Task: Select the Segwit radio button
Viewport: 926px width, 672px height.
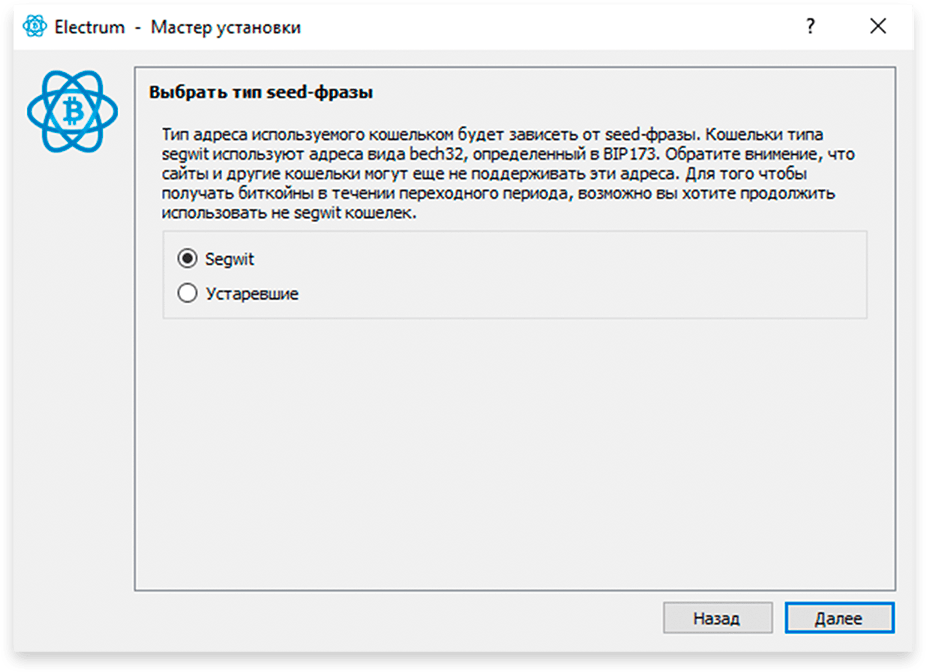Action: tap(187, 259)
